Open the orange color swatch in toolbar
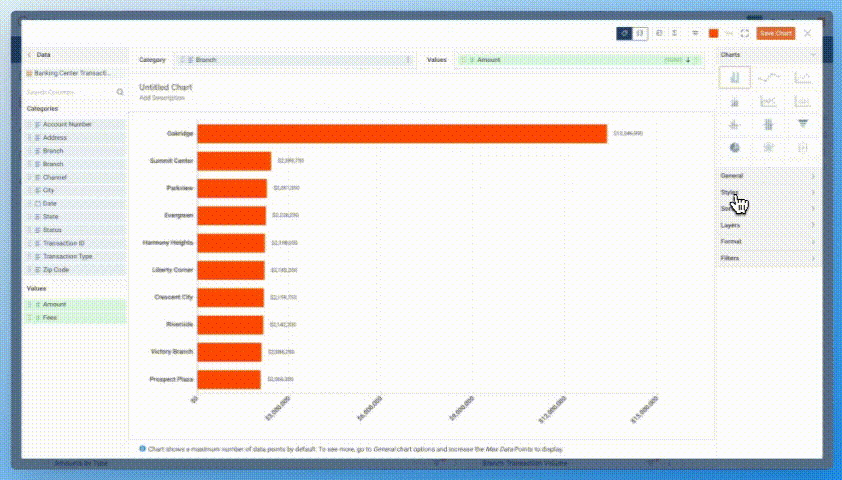 tap(713, 33)
